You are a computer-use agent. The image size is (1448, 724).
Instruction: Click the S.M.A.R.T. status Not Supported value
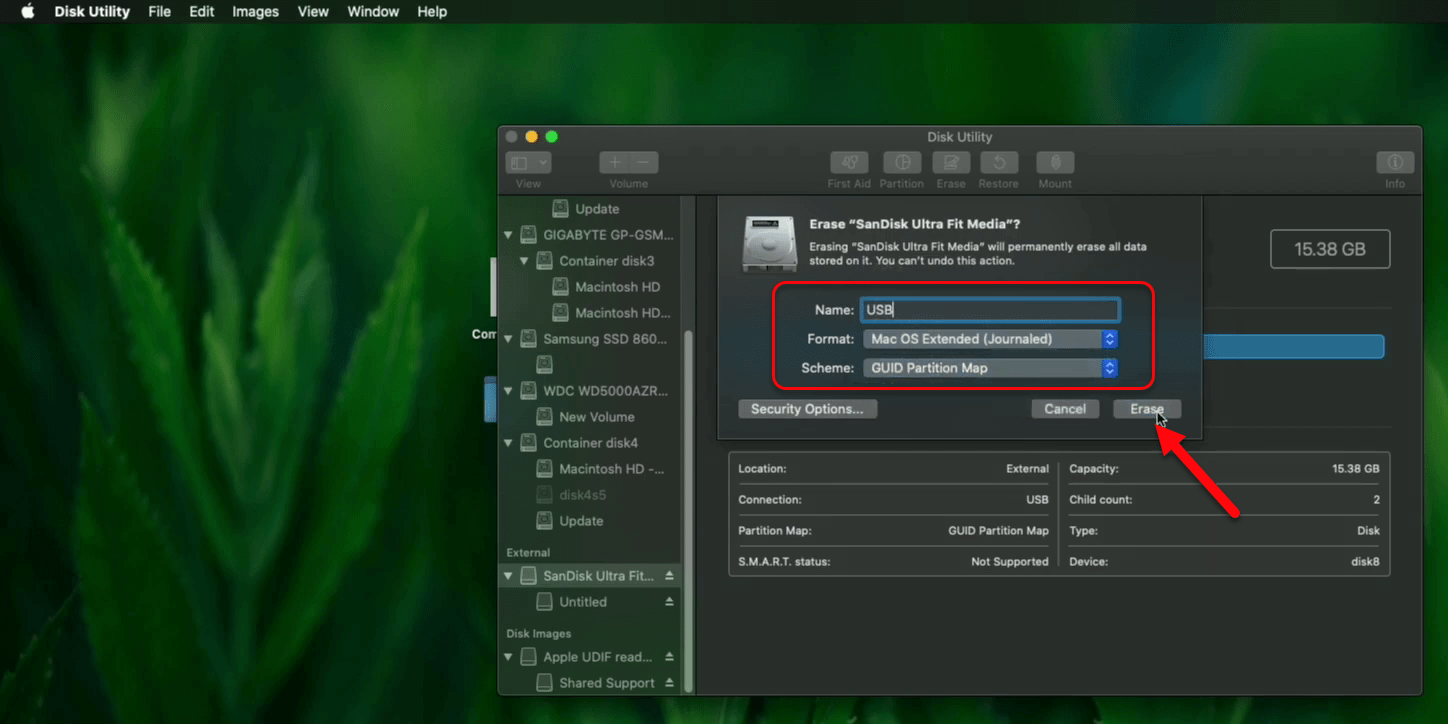(1010, 562)
